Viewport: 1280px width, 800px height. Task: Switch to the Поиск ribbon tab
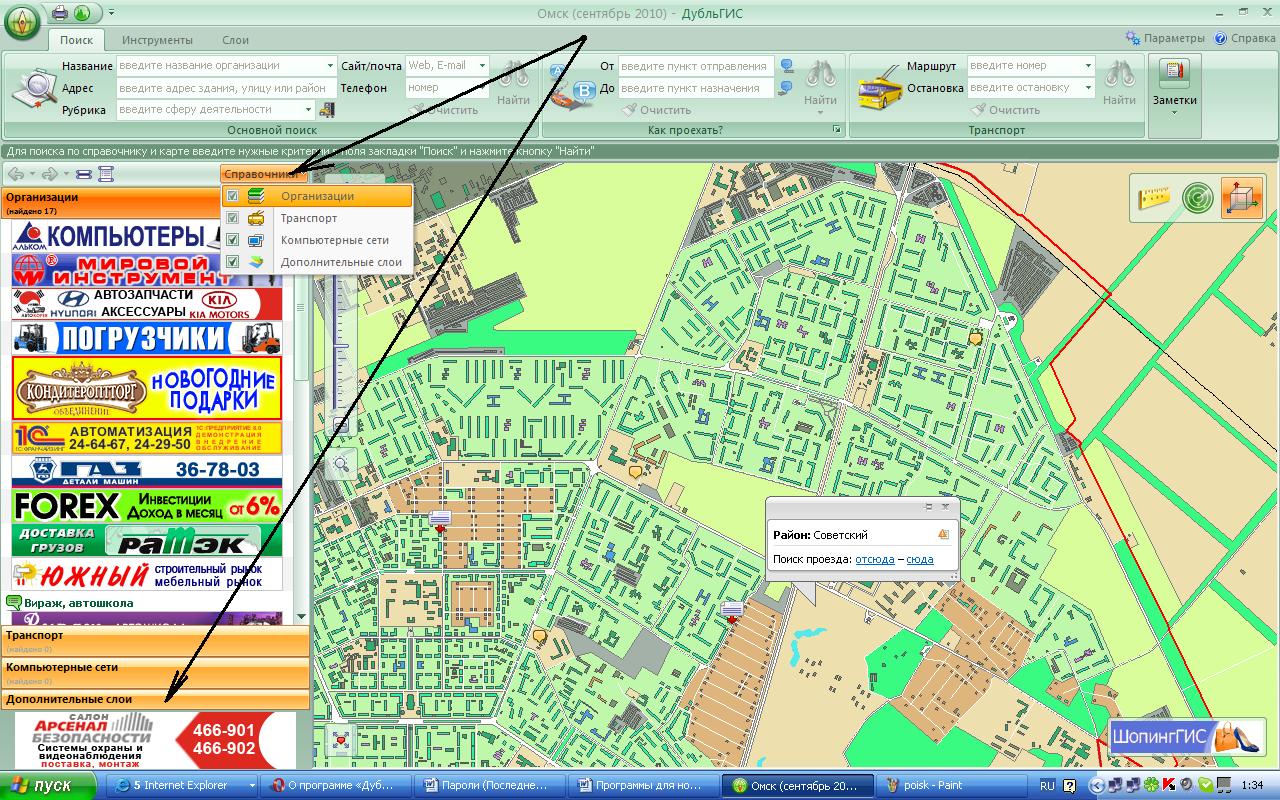pyautogui.click(x=76, y=40)
